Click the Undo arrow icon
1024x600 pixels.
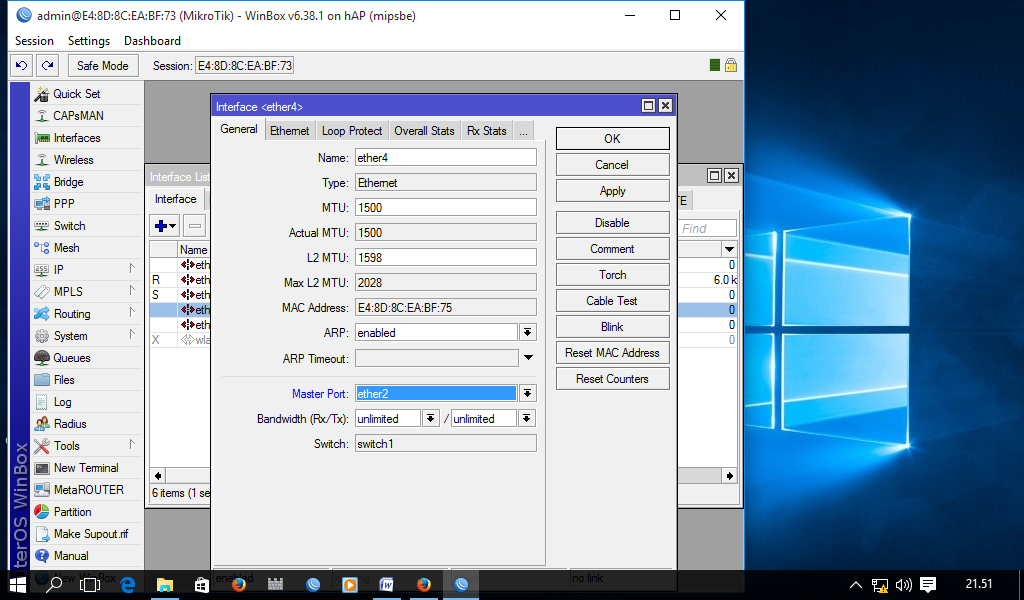coord(22,65)
